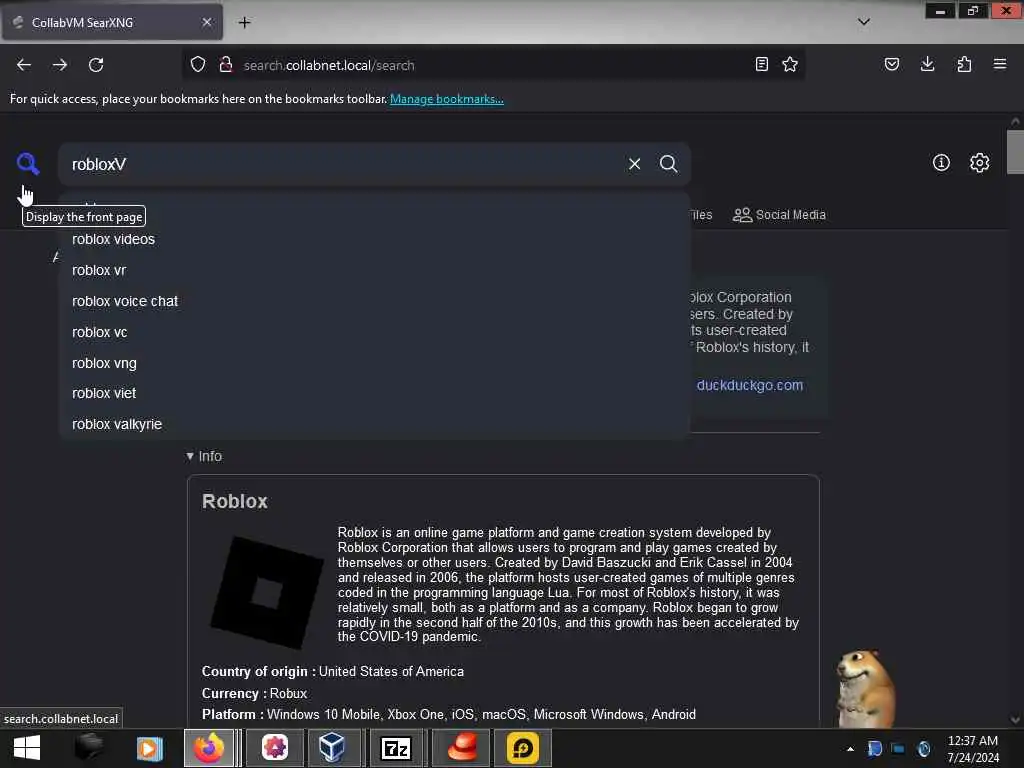Focus the browser address bar
This screenshot has width=1024, height=768.
pos(493,65)
